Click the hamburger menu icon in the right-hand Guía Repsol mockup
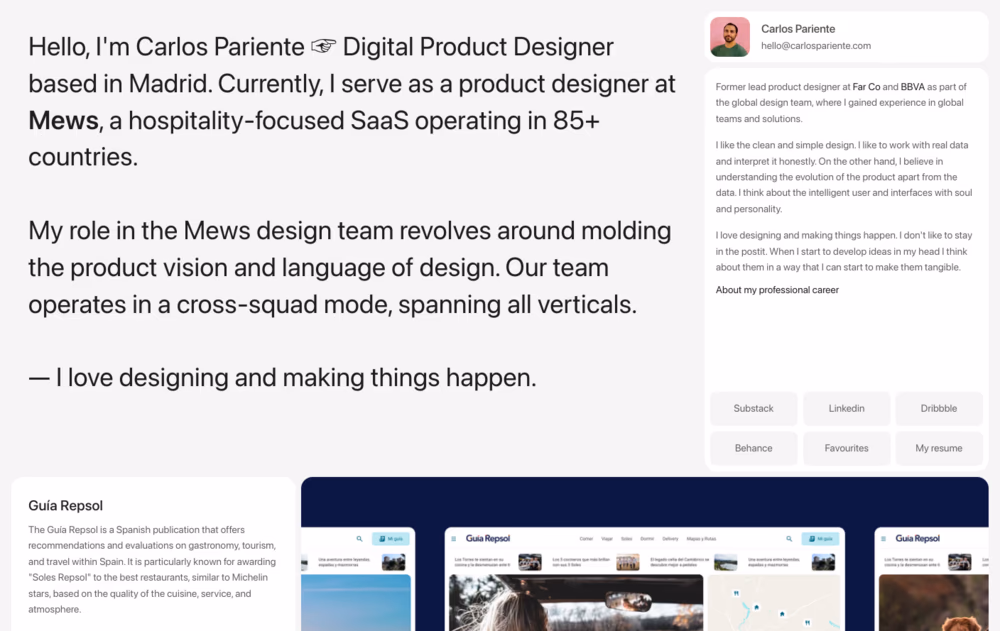Image resolution: width=1000 pixels, height=631 pixels. tap(883, 538)
